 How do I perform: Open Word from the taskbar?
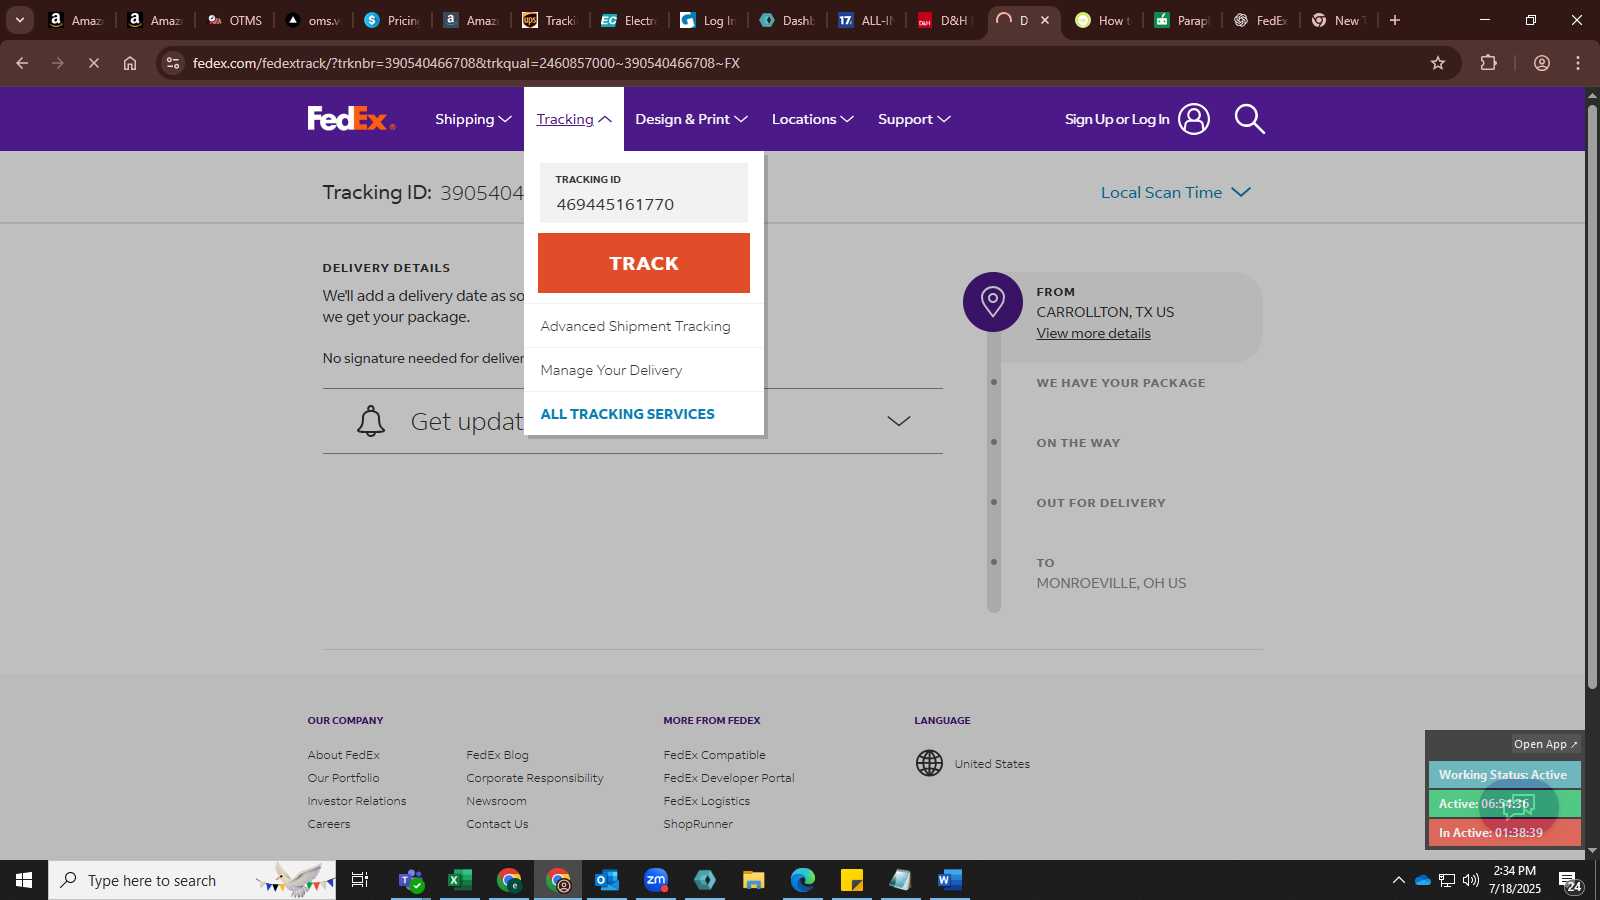[950, 880]
